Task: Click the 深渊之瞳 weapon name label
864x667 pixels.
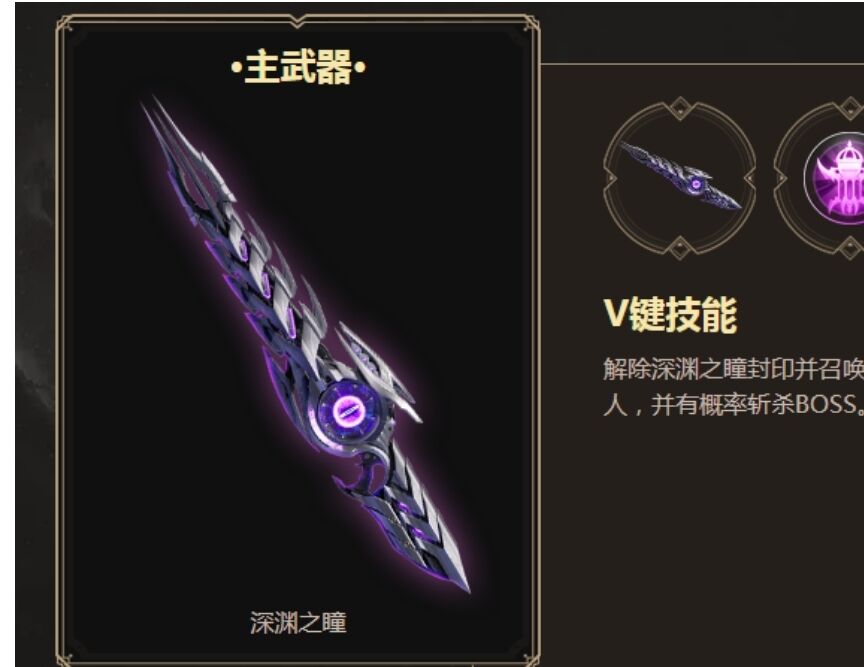Action: (x=298, y=622)
